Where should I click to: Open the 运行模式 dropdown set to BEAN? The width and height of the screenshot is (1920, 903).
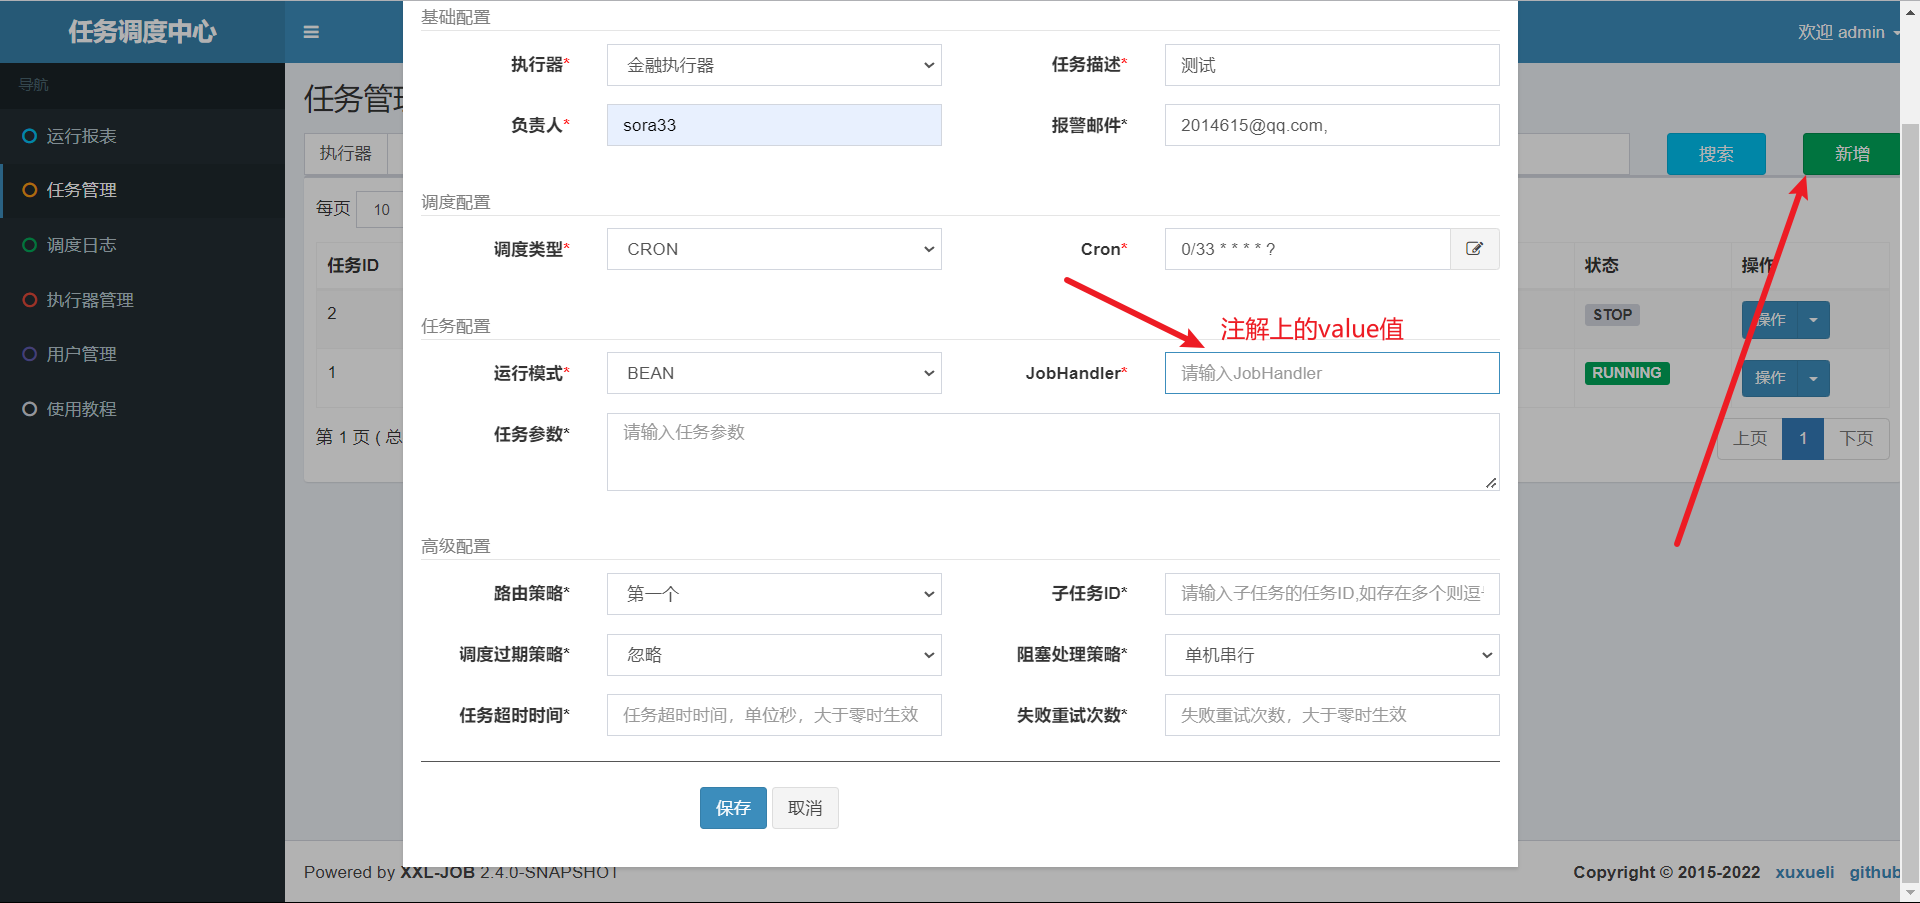point(773,373)
